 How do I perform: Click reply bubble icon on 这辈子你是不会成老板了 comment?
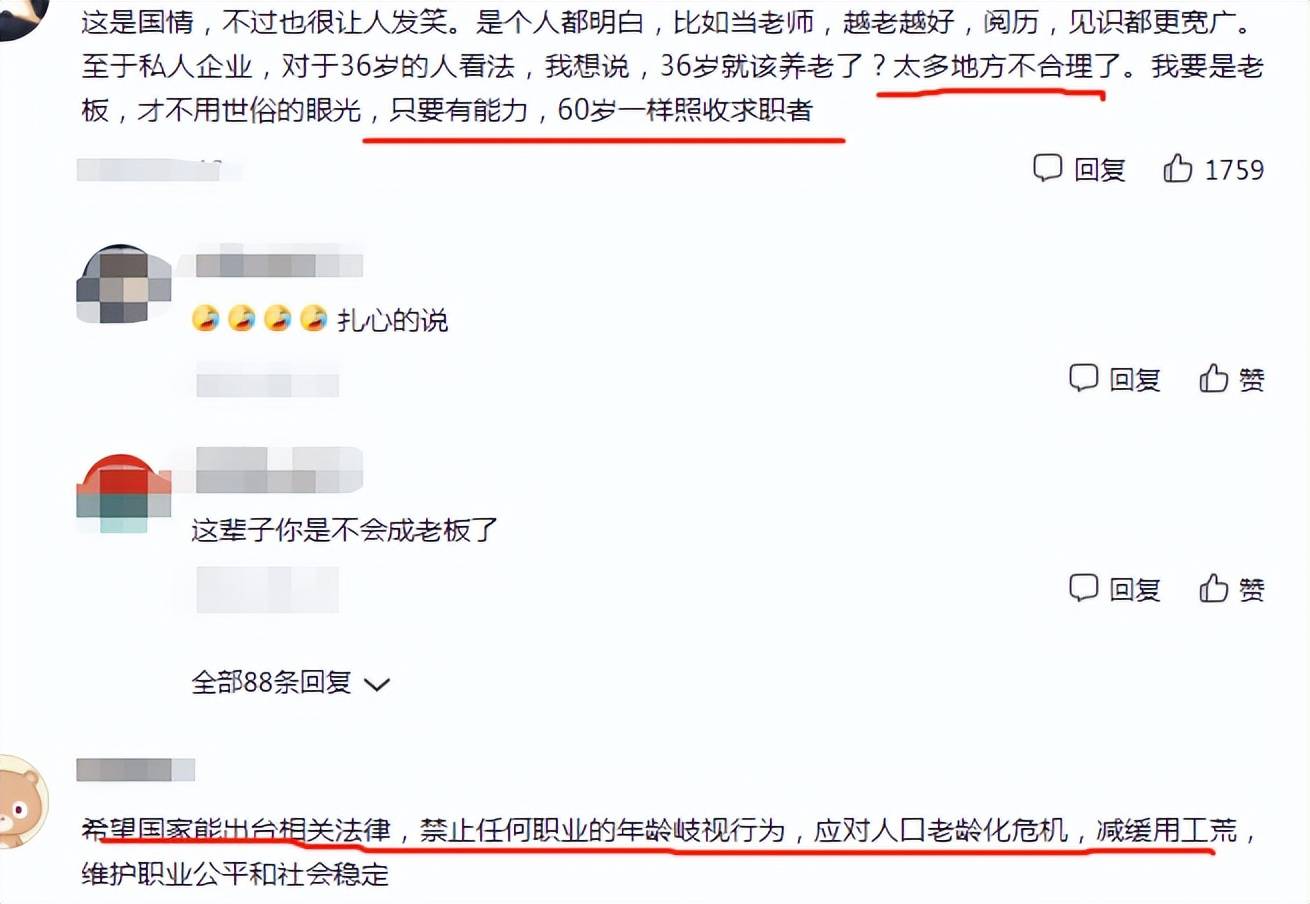pos(1084,588)
